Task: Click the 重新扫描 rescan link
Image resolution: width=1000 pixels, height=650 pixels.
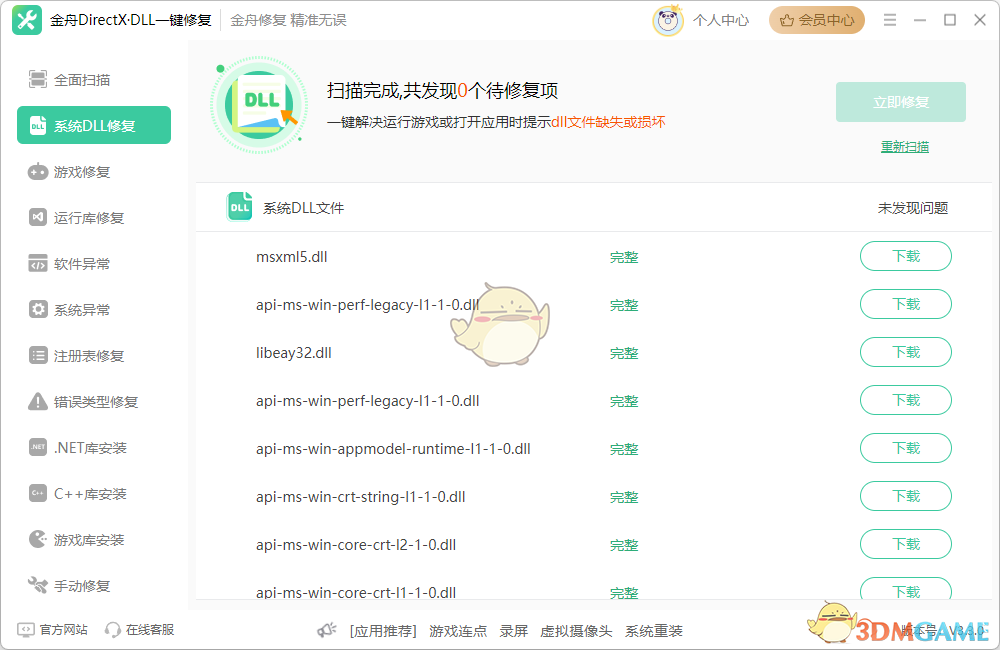Action: click(904, 147)
